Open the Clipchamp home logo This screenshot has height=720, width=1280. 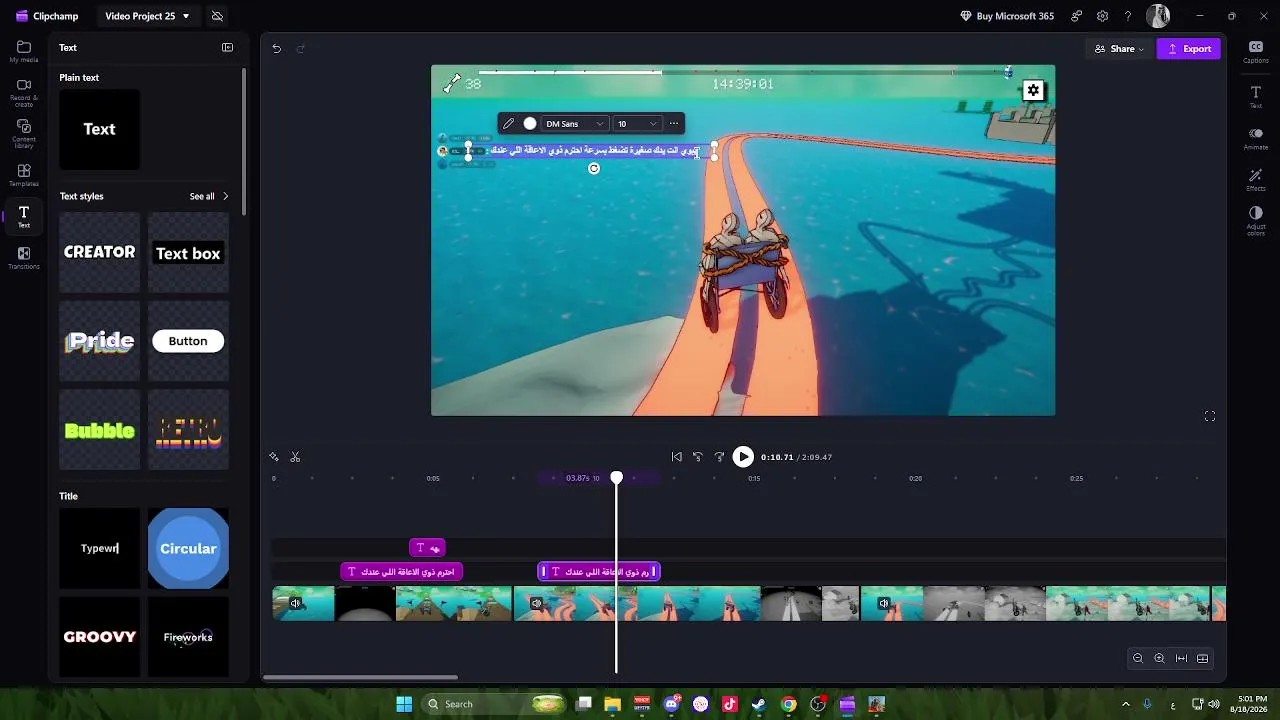(x=49, y=16)
